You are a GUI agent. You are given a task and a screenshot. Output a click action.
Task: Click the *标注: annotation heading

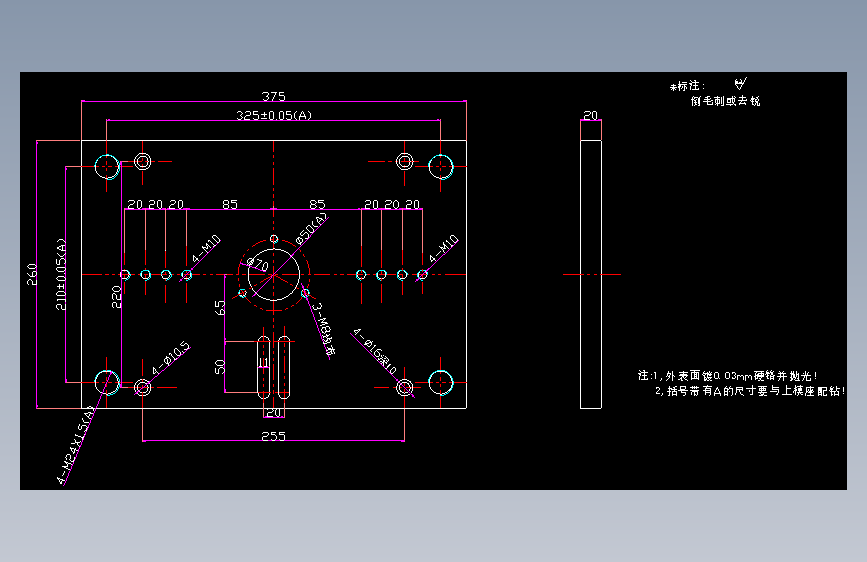click(687, 86)
